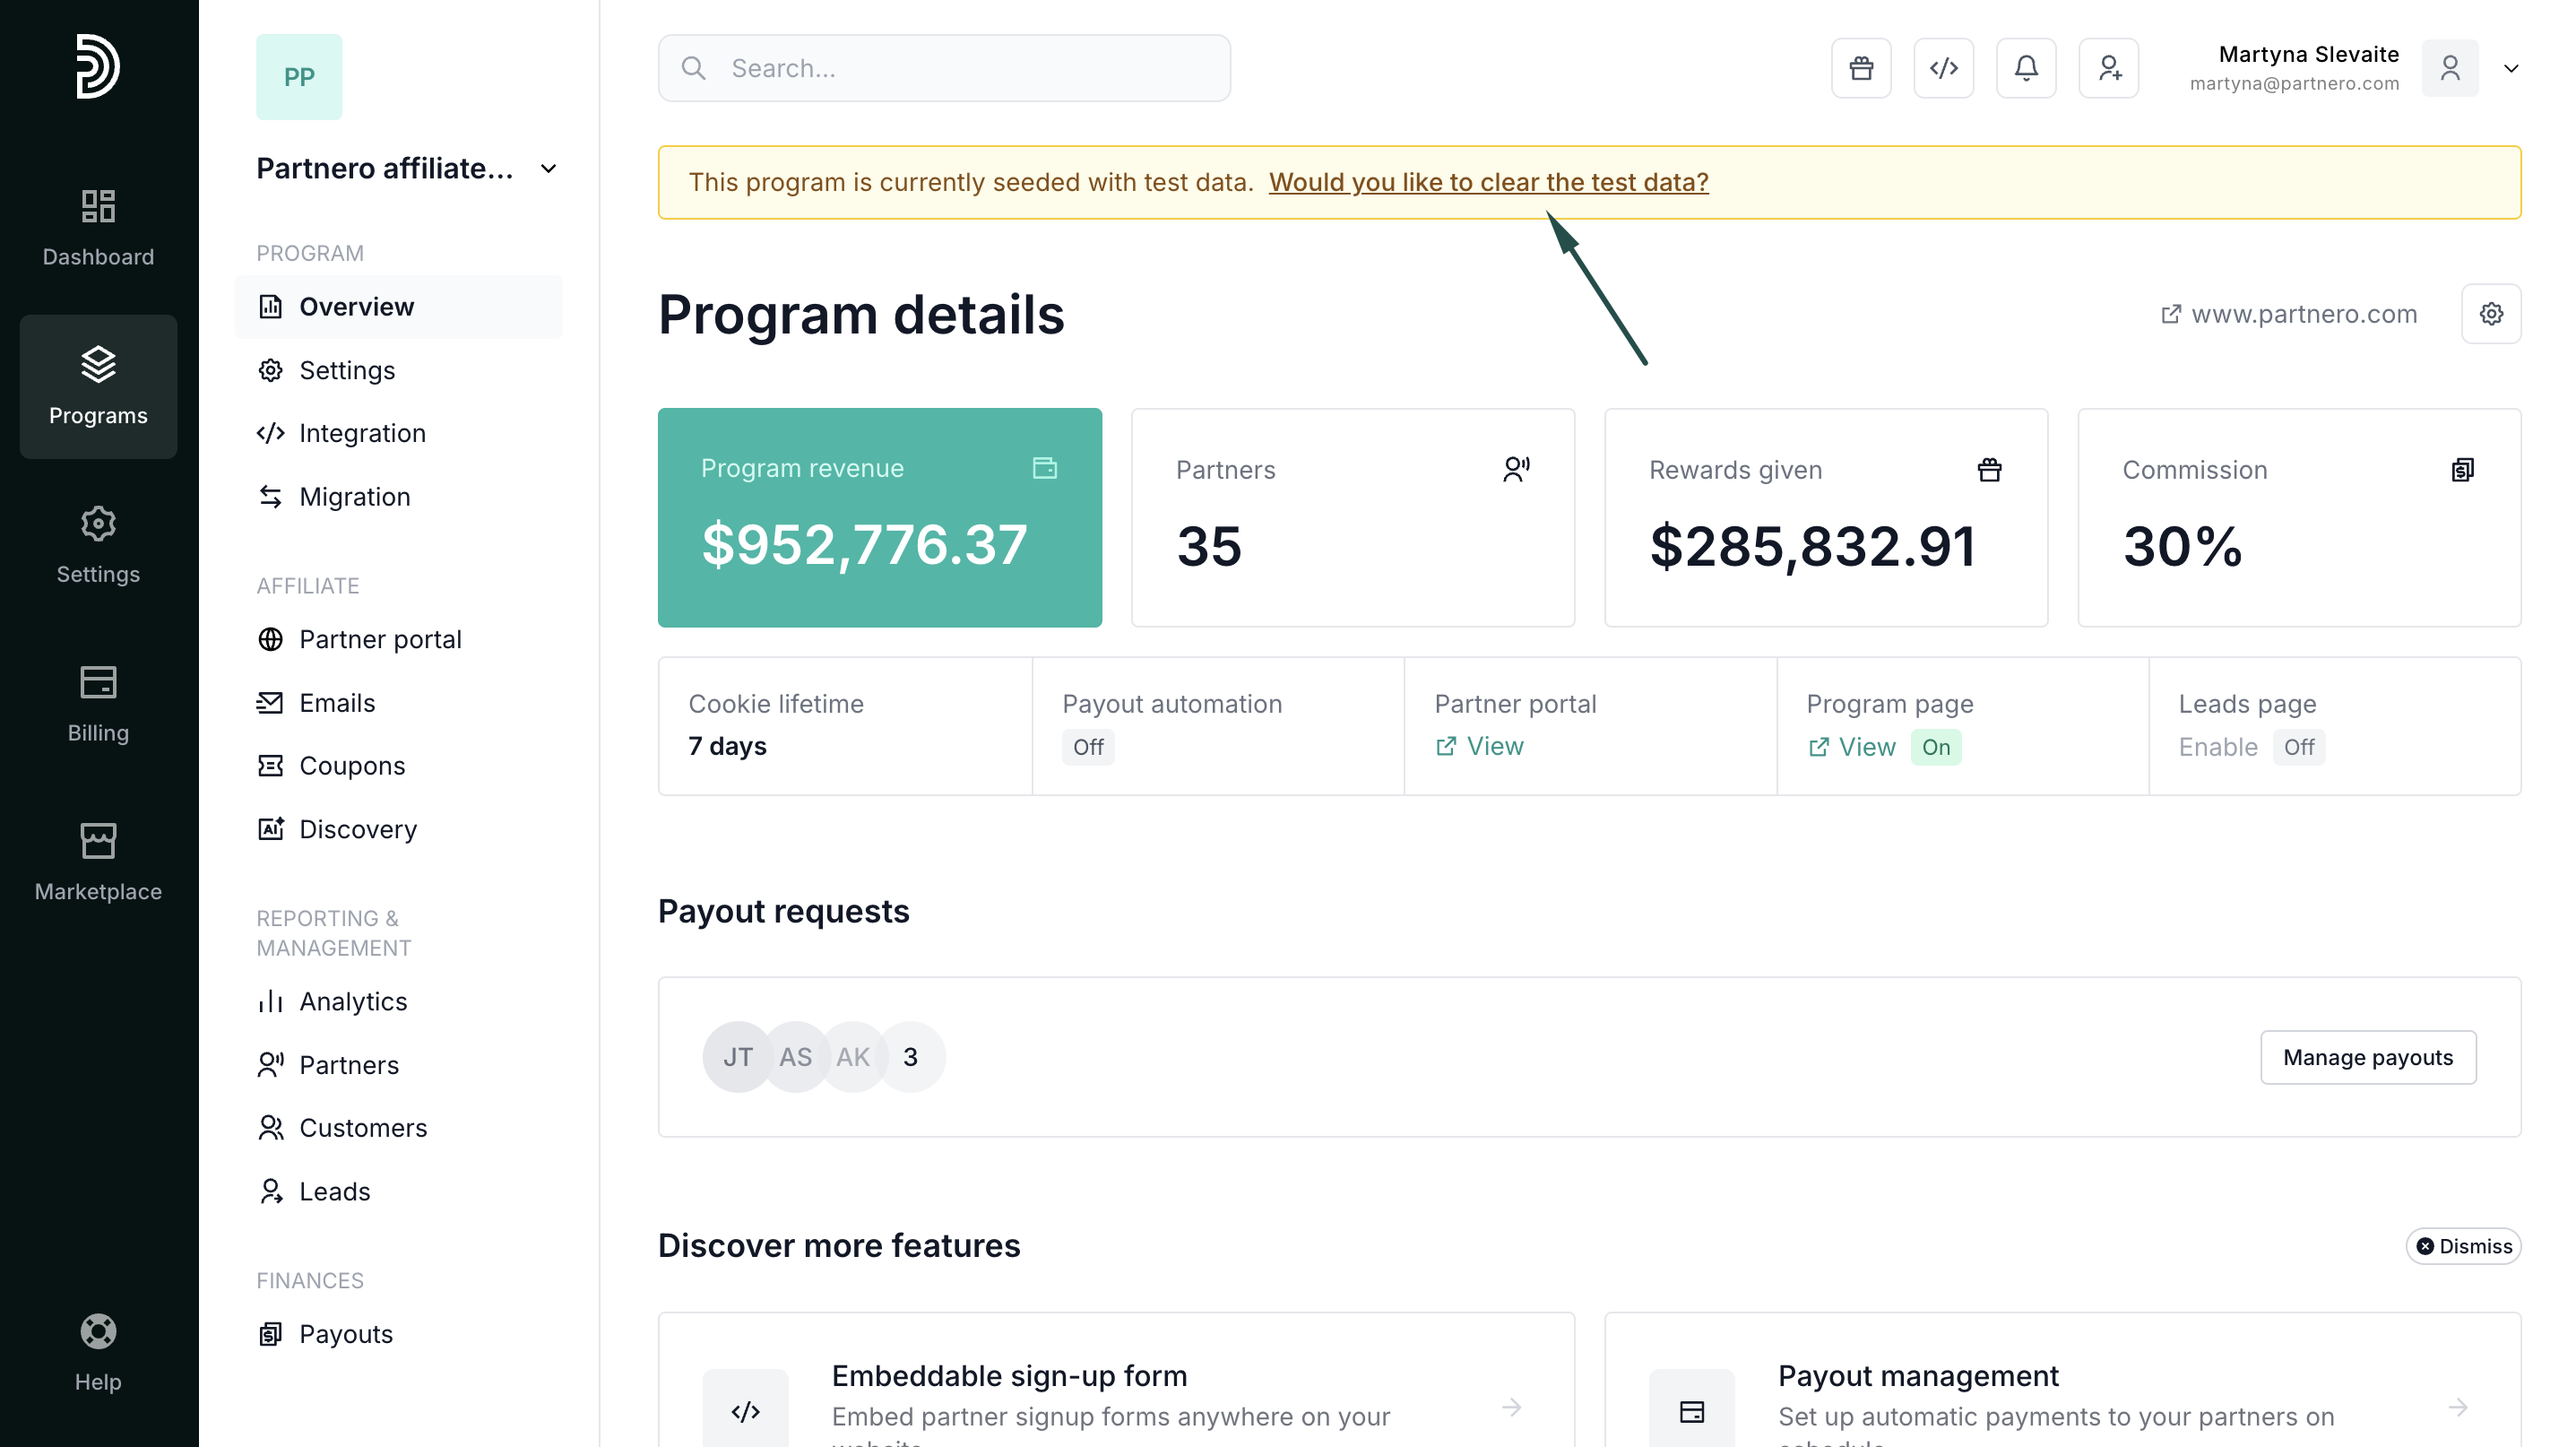The width and height of the screenshot is (2576, 1447).
Task: Open program settings gear beside partnero.com link
Action: 2491,314
